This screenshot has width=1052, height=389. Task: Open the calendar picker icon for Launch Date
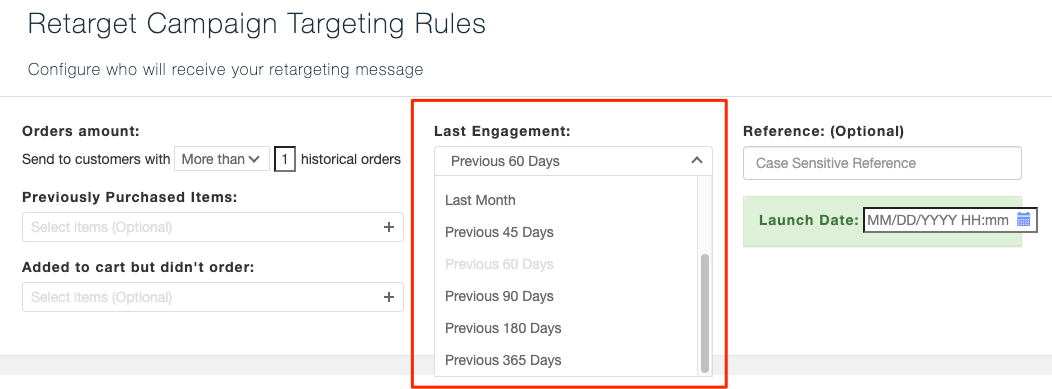(x=1023, y=219)
